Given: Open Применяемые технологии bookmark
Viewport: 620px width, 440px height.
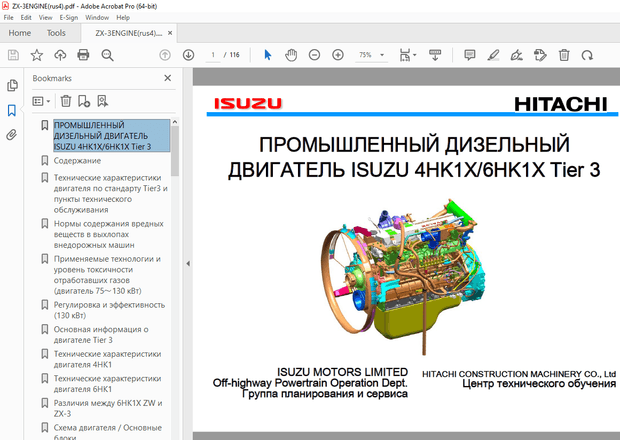Looking at the screenshot, I should pyautogui.click(x=107, y=275).
